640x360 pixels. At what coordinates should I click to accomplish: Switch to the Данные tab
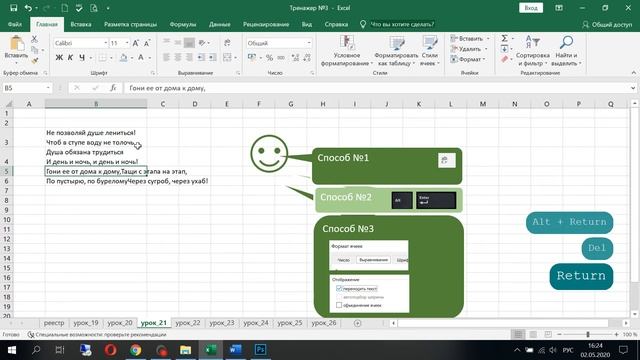pyautogui.click(x=220, y=24)
